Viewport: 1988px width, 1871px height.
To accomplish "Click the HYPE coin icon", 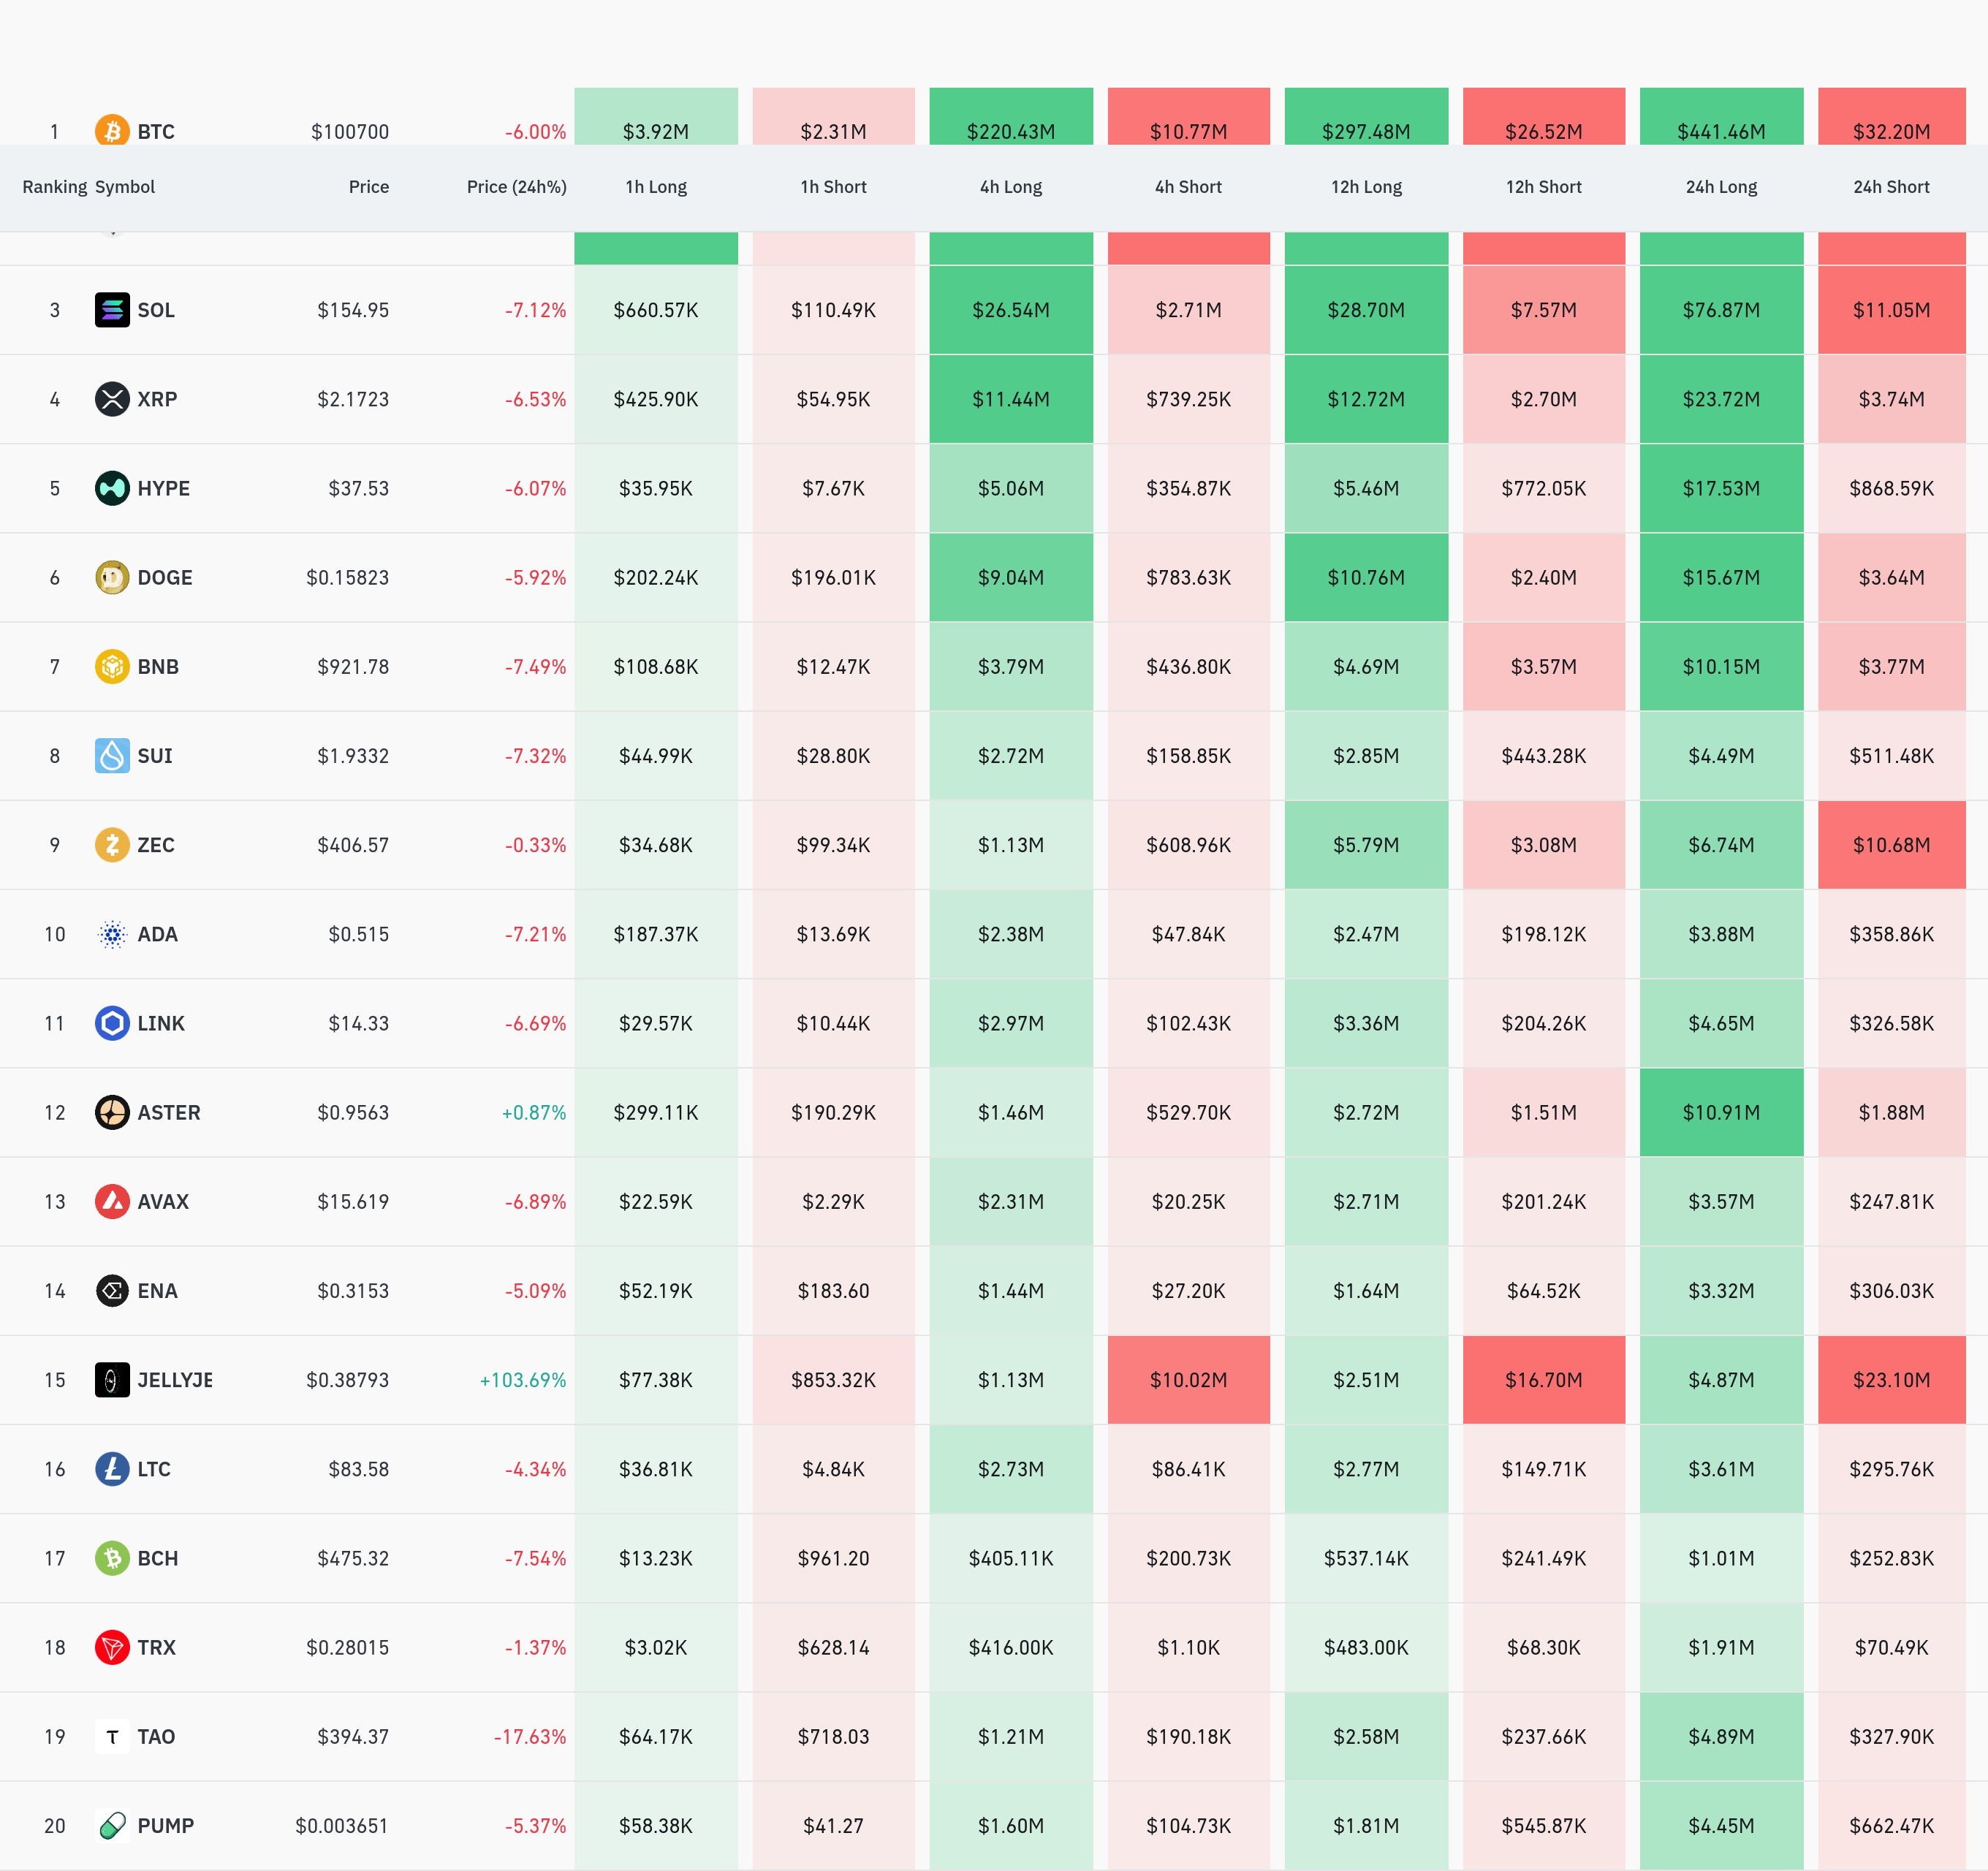I will (112, 488).
